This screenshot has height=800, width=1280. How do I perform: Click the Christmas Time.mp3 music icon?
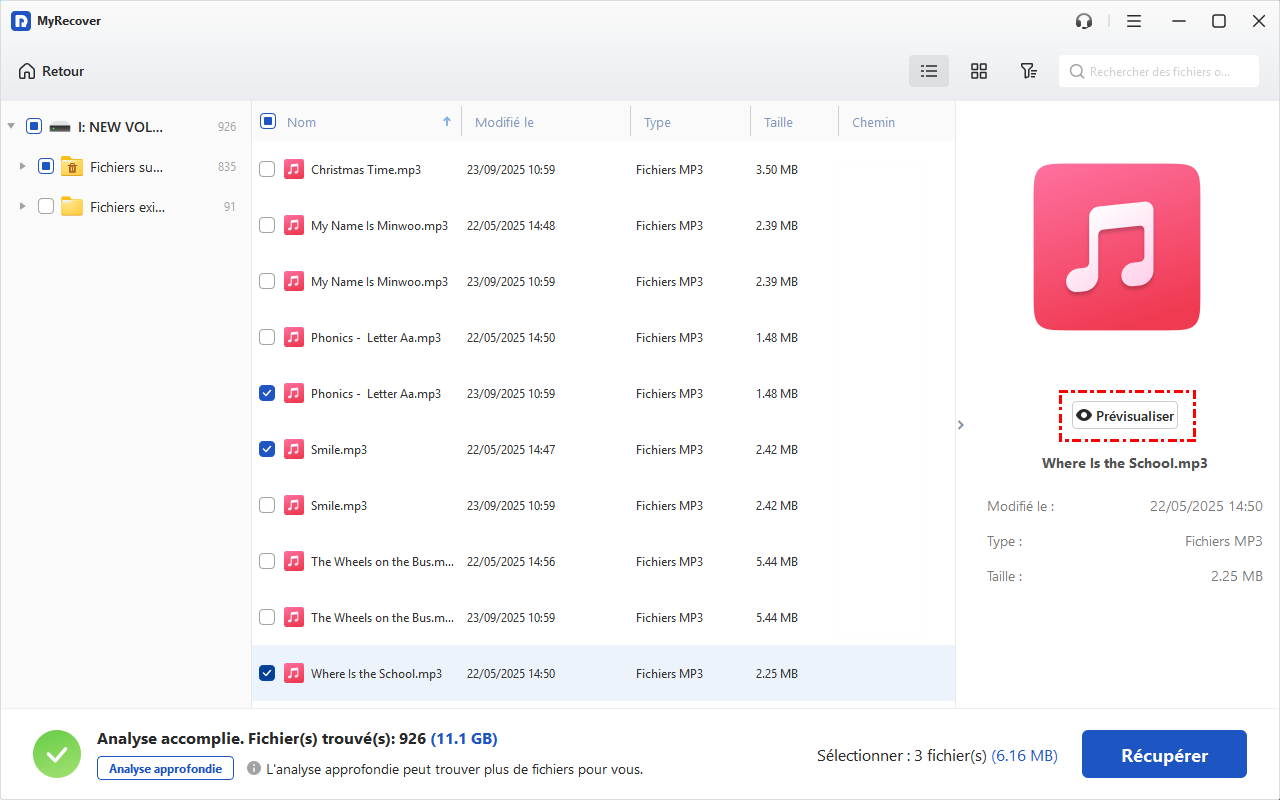coord(293,170)
